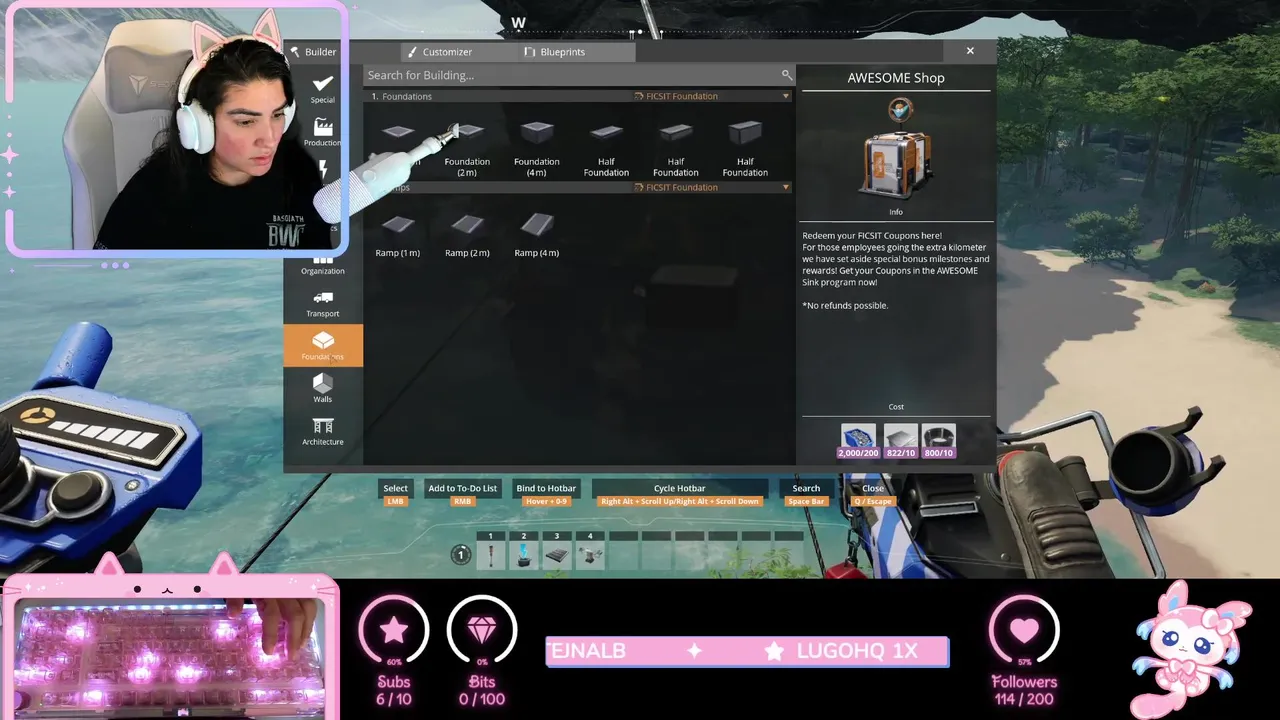Screen dimensions: 1280x720
Task: Click the Followers 114 / 200 progress ring
Action: [x=1024, y=631]
